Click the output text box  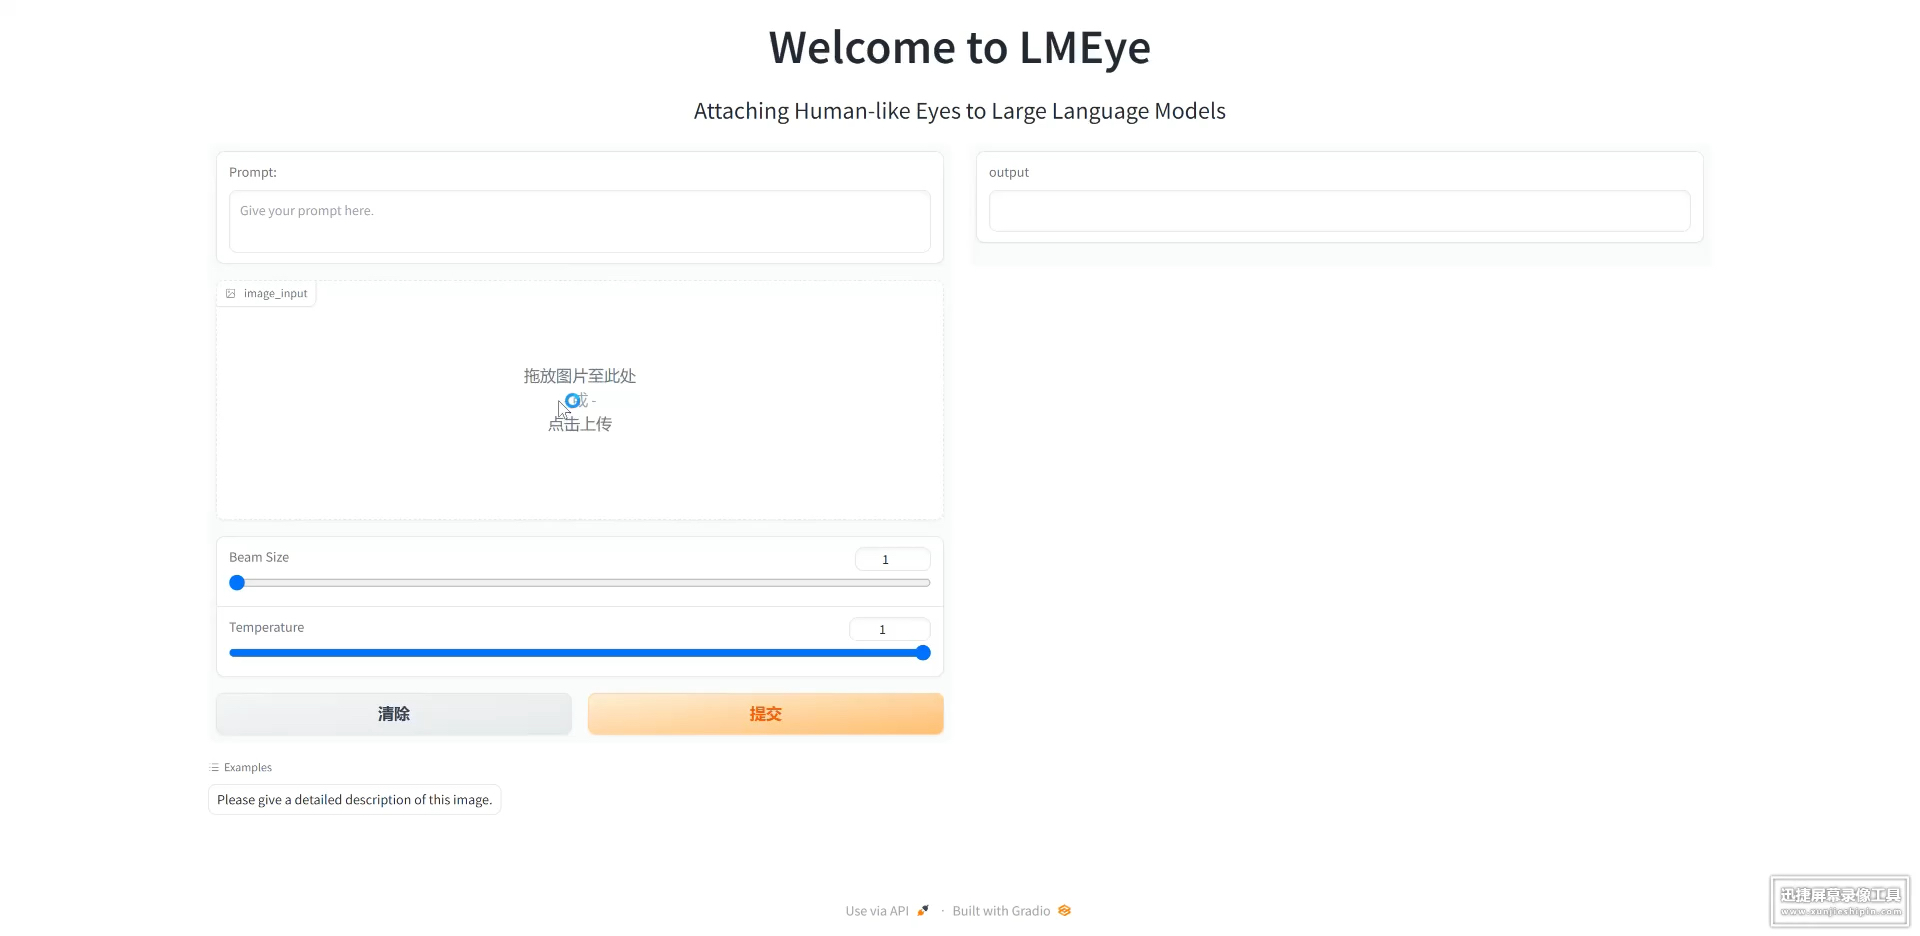click(1339, 211)
